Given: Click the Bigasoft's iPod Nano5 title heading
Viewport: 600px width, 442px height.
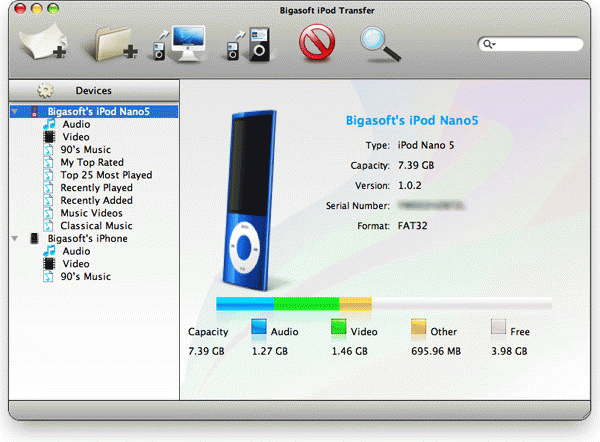Looking at the screenshot, I should (x=412, y=121).
